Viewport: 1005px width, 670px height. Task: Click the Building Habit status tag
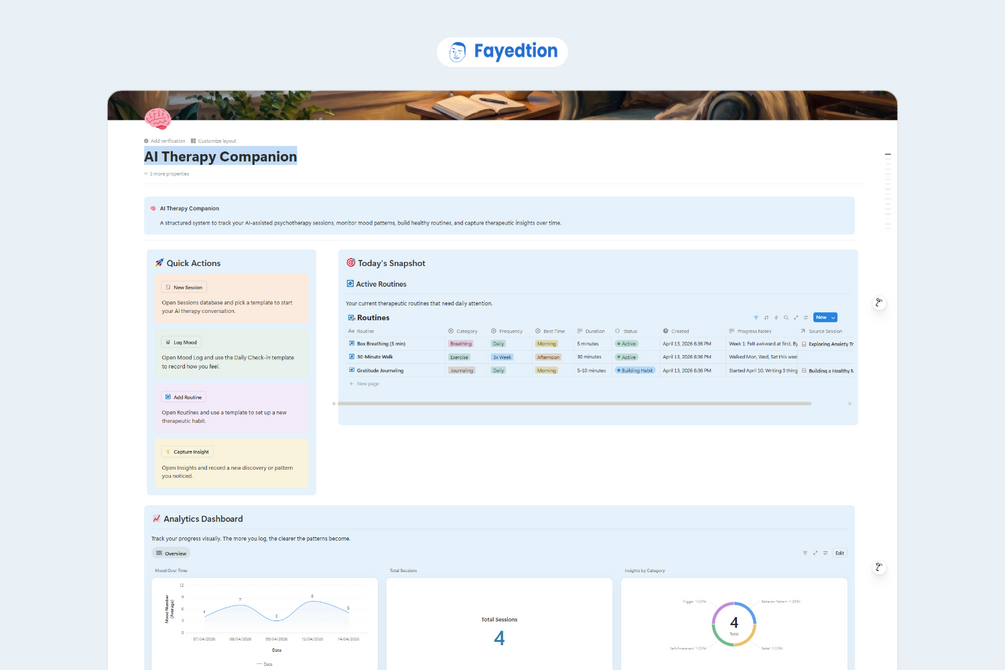(635, 371)
